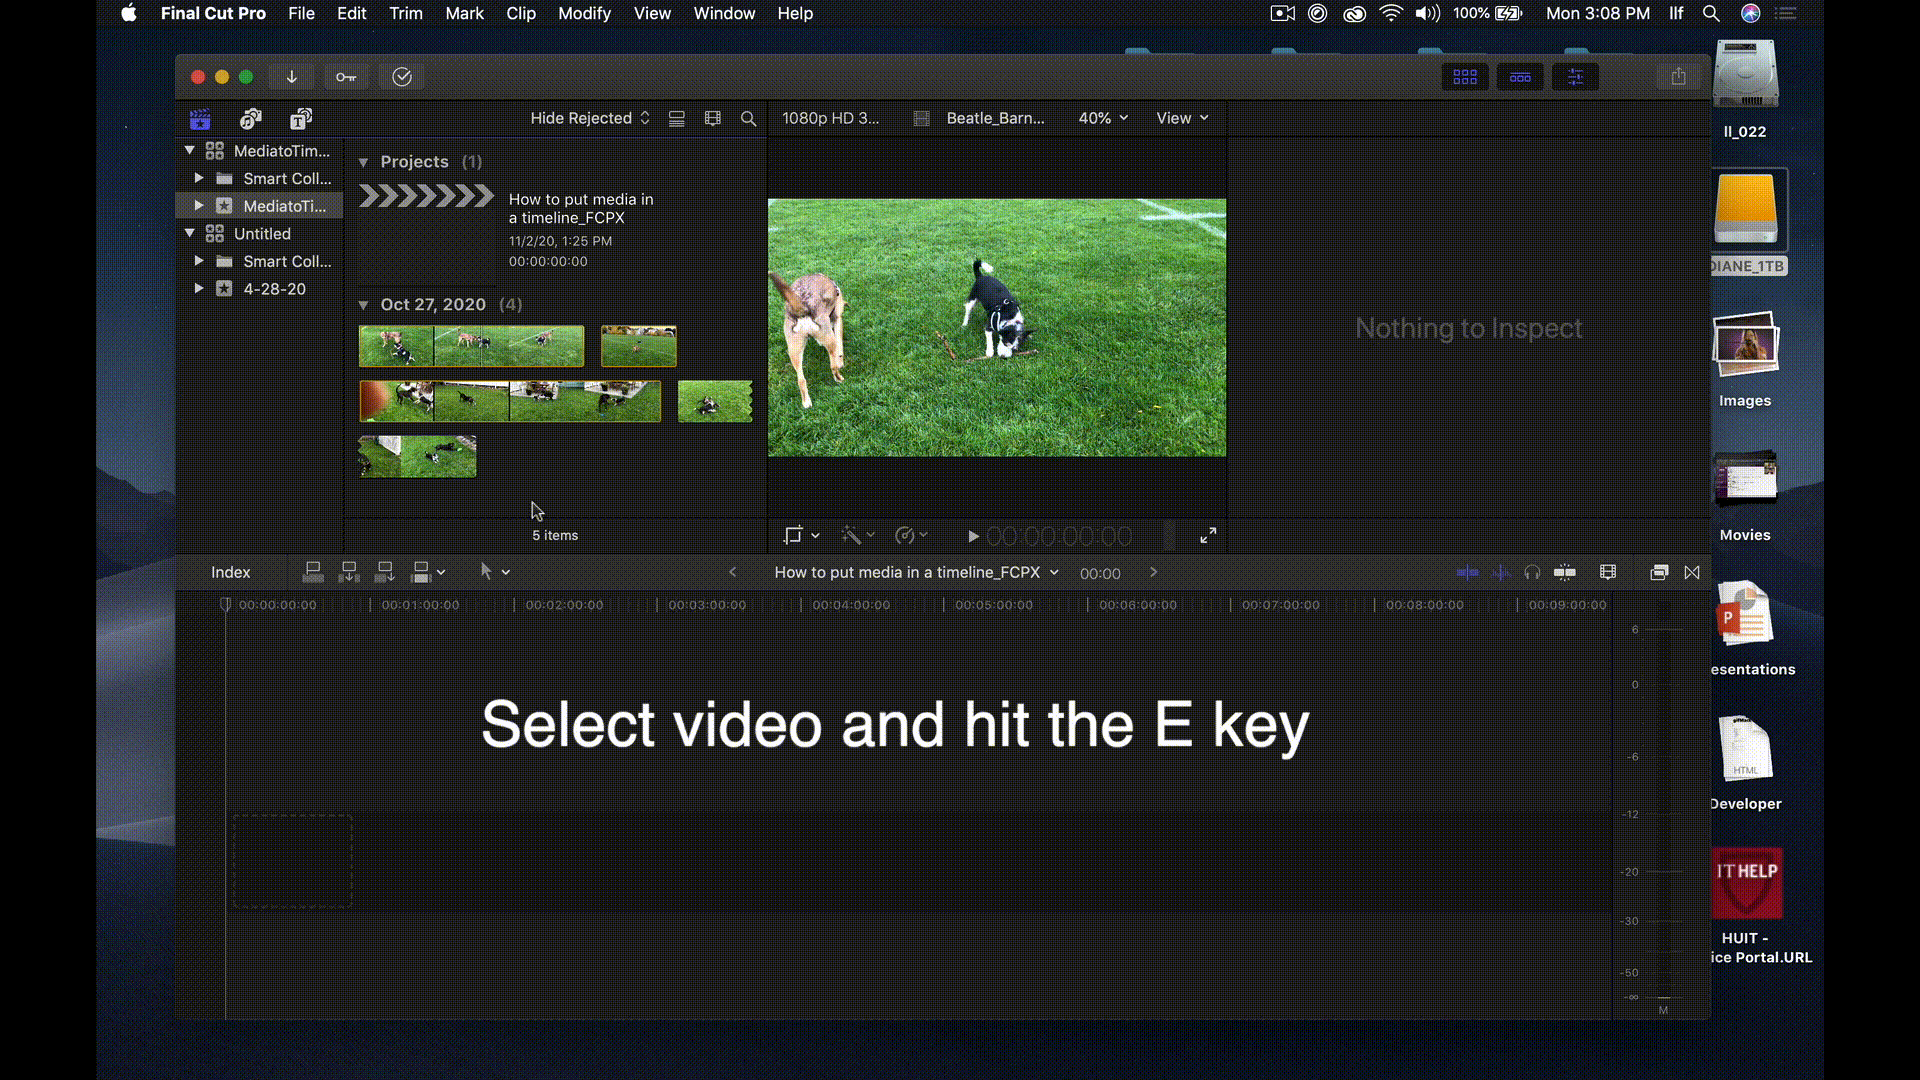Viewport: 1920px width, 1080px height.
Task: Open Photos and Audio sidebar icon
Action: pos(250,119)
